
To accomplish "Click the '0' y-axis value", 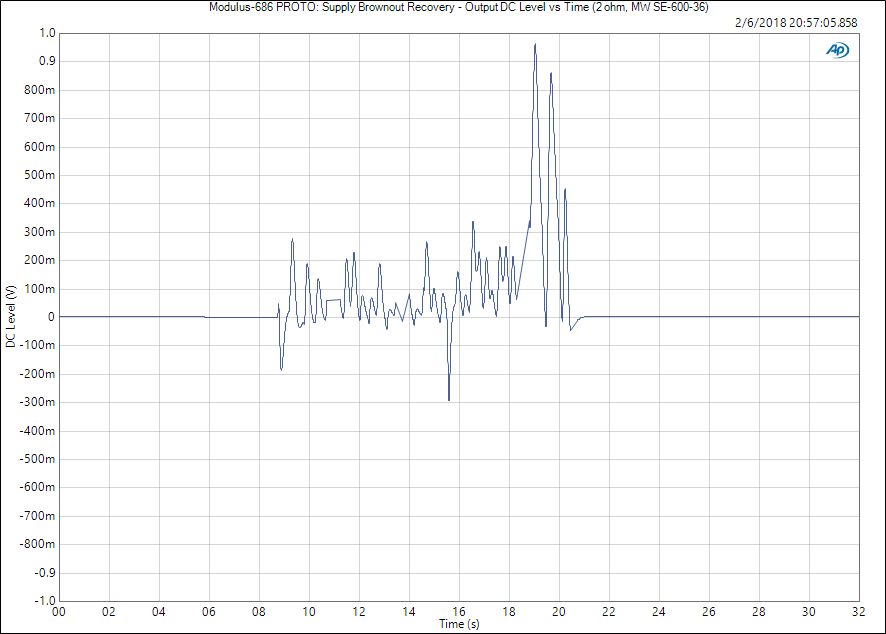I will [x=51, y=317].
